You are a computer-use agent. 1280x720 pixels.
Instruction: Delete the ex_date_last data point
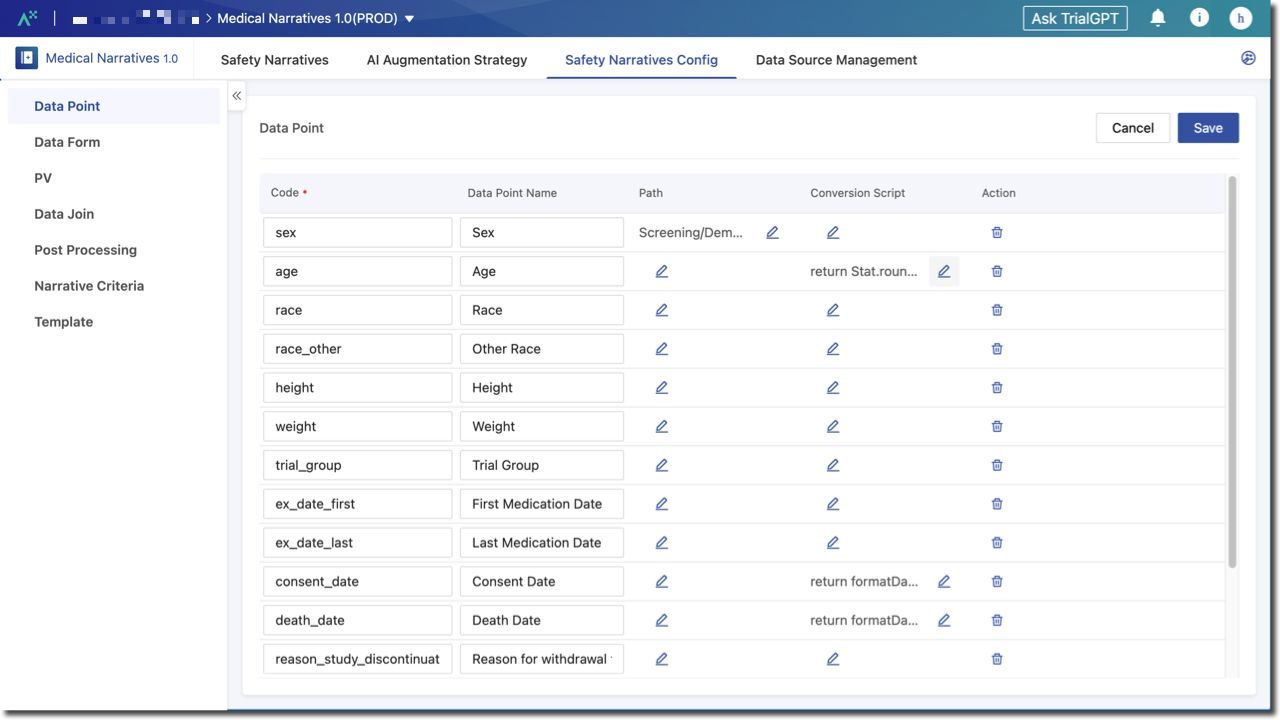click(997, 543)
